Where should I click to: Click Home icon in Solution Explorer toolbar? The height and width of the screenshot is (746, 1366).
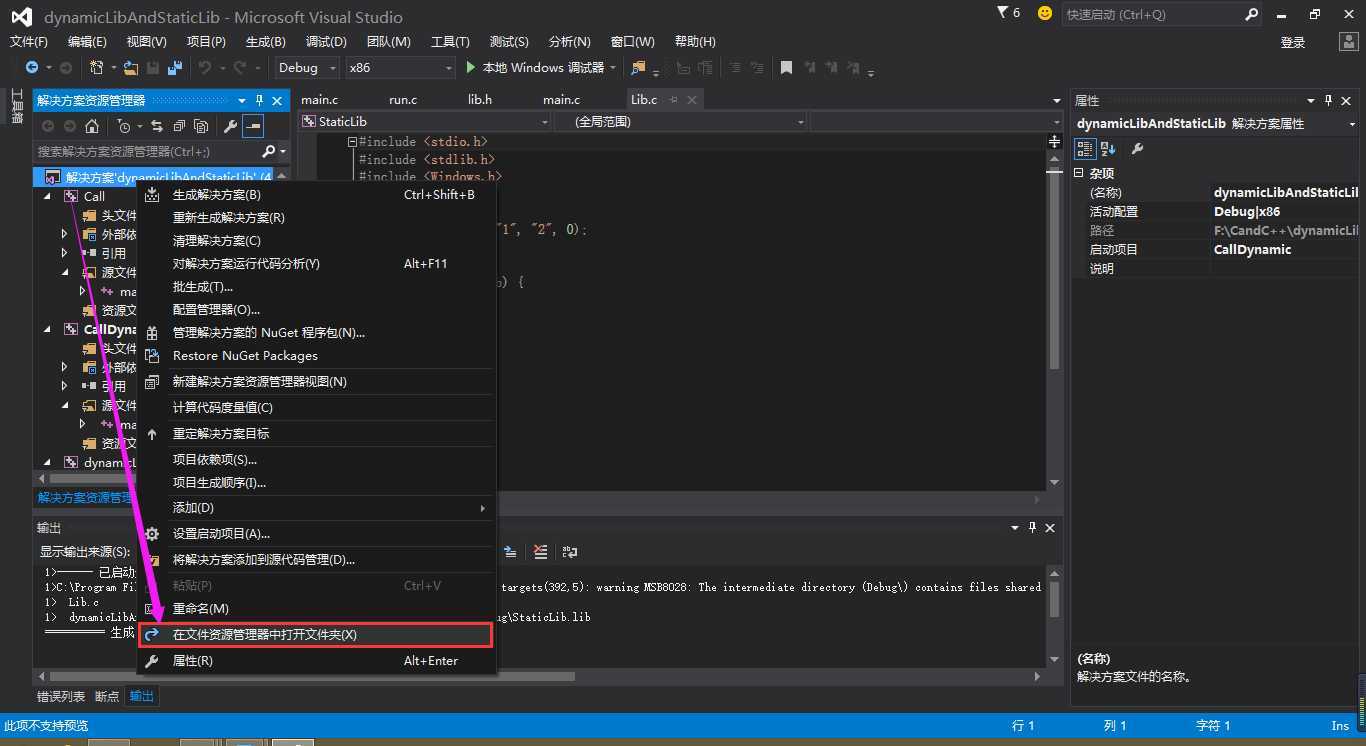[x=92, y=126]
